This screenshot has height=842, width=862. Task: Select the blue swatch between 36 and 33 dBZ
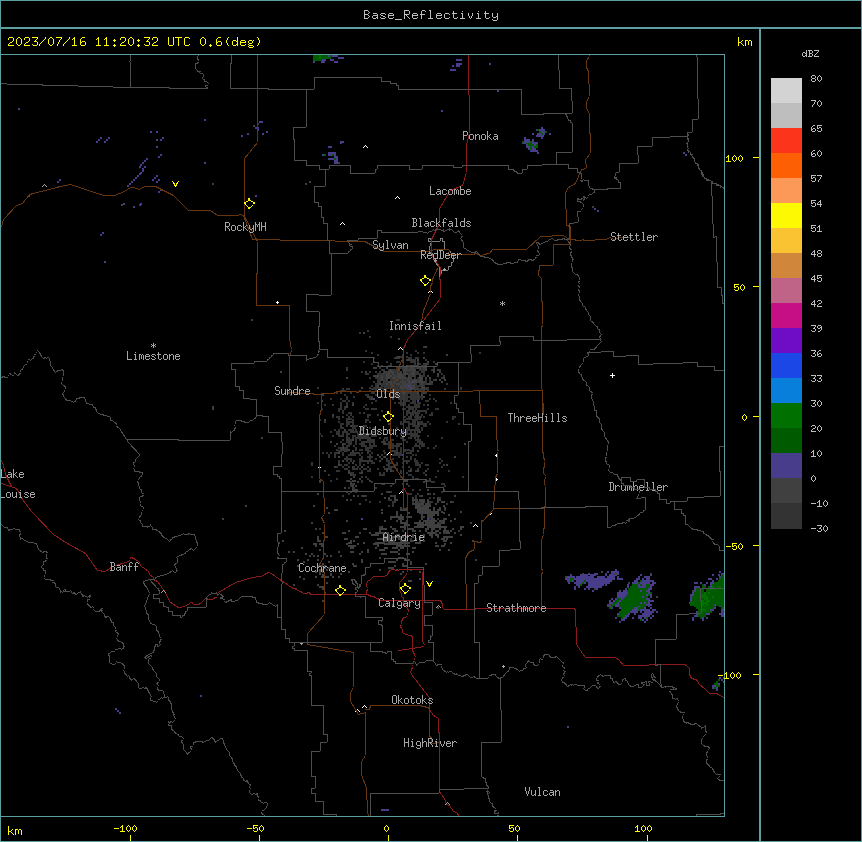click(786, 365)
